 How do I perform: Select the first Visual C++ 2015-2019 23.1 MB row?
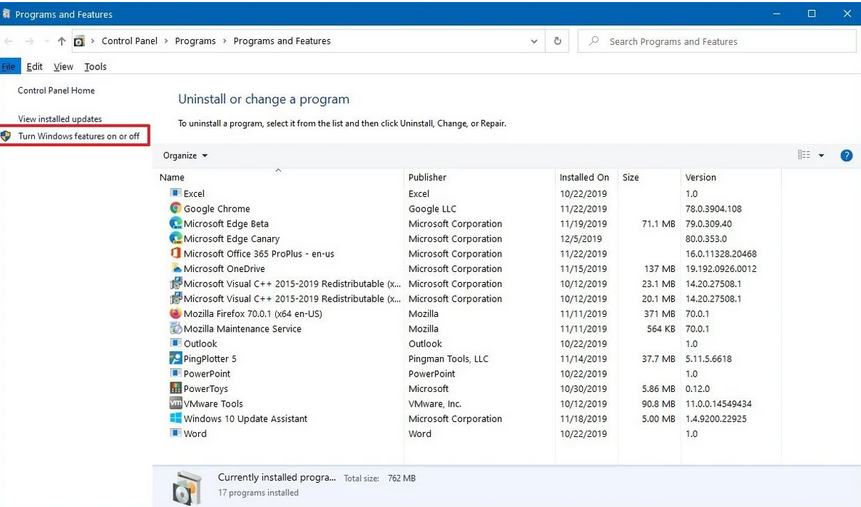pyautogui.click(x=468, y=283)
